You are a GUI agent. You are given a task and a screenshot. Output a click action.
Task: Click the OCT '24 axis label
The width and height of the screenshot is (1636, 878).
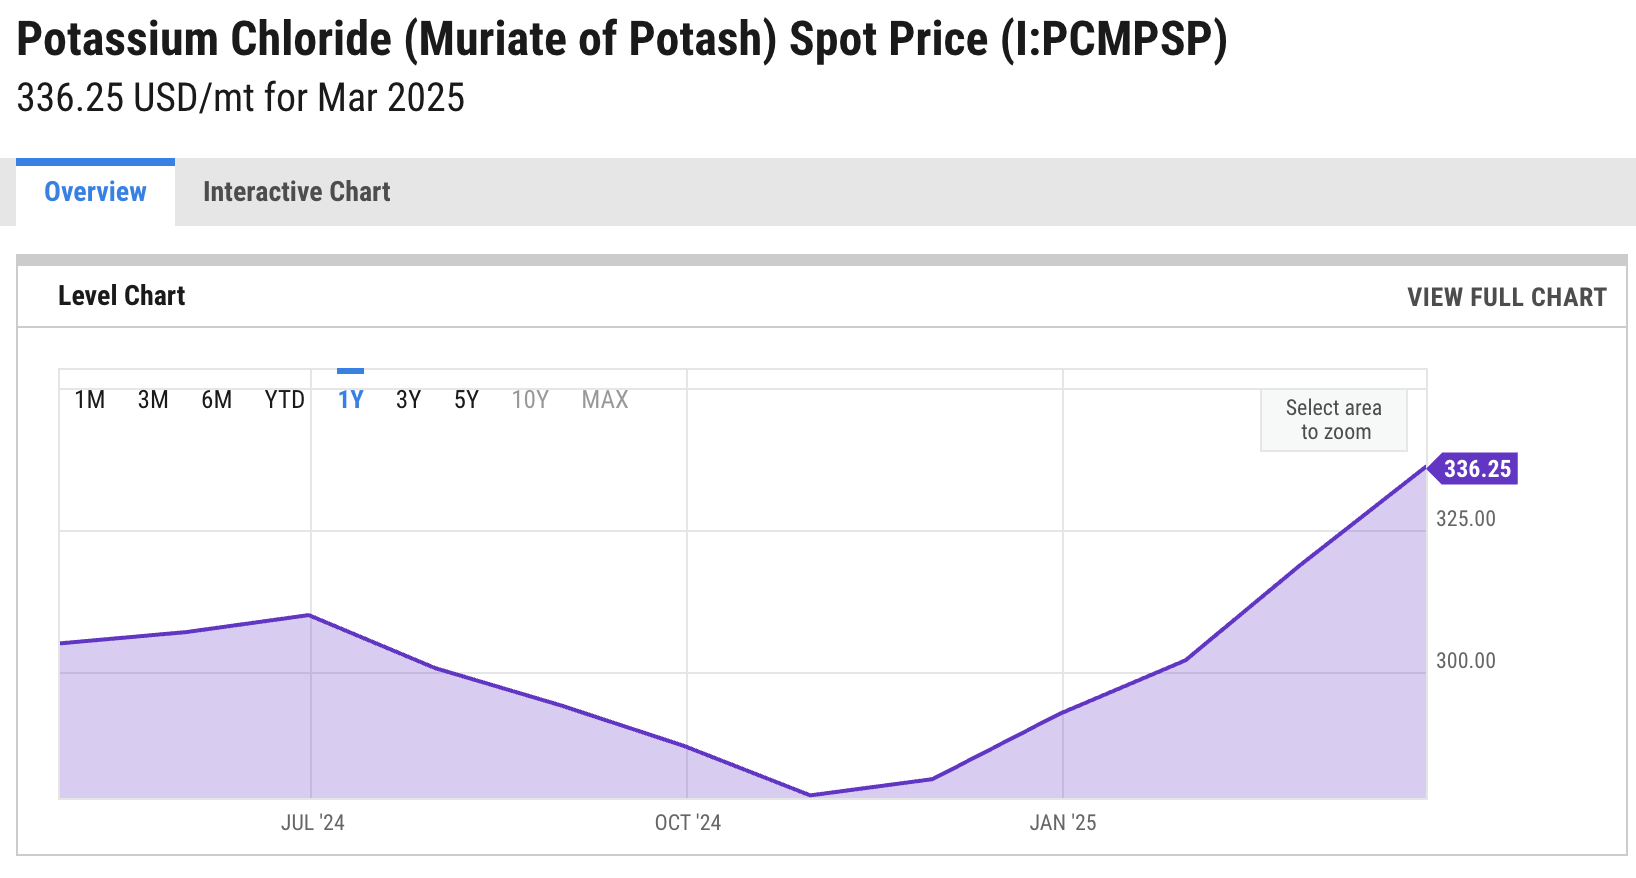pyautogui.click(x=688, y=823)
